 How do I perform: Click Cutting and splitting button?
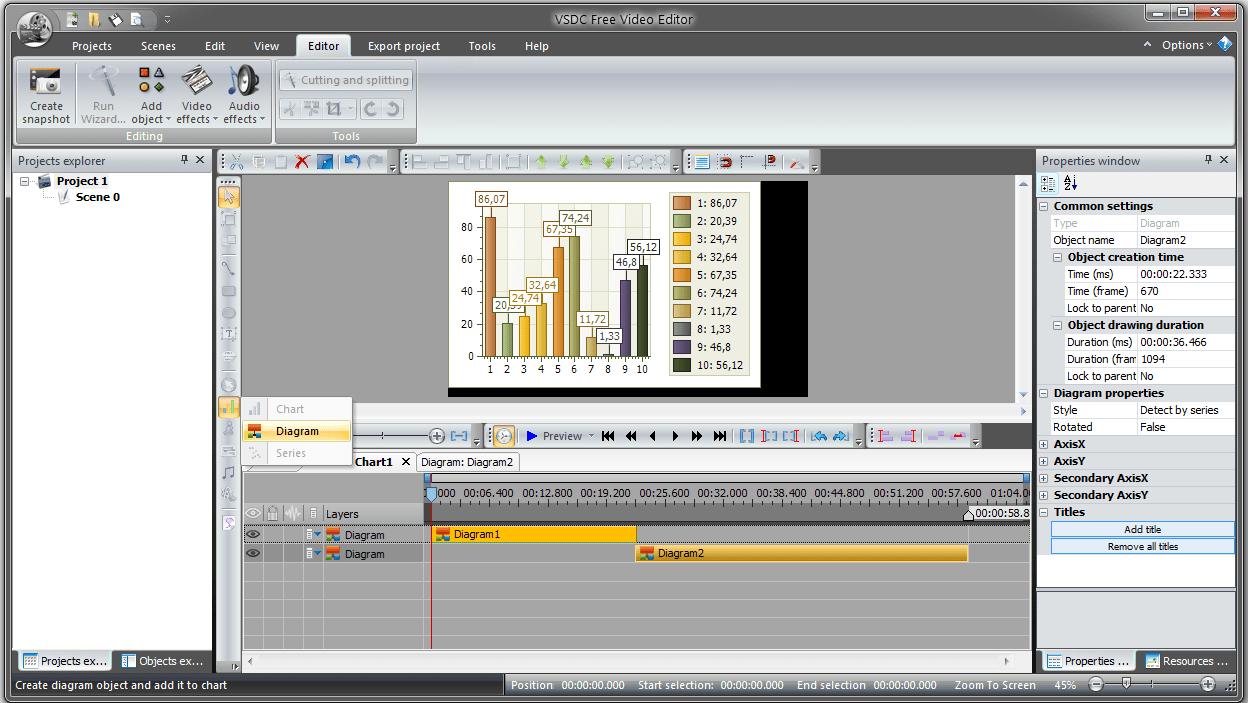coord(345,80)
